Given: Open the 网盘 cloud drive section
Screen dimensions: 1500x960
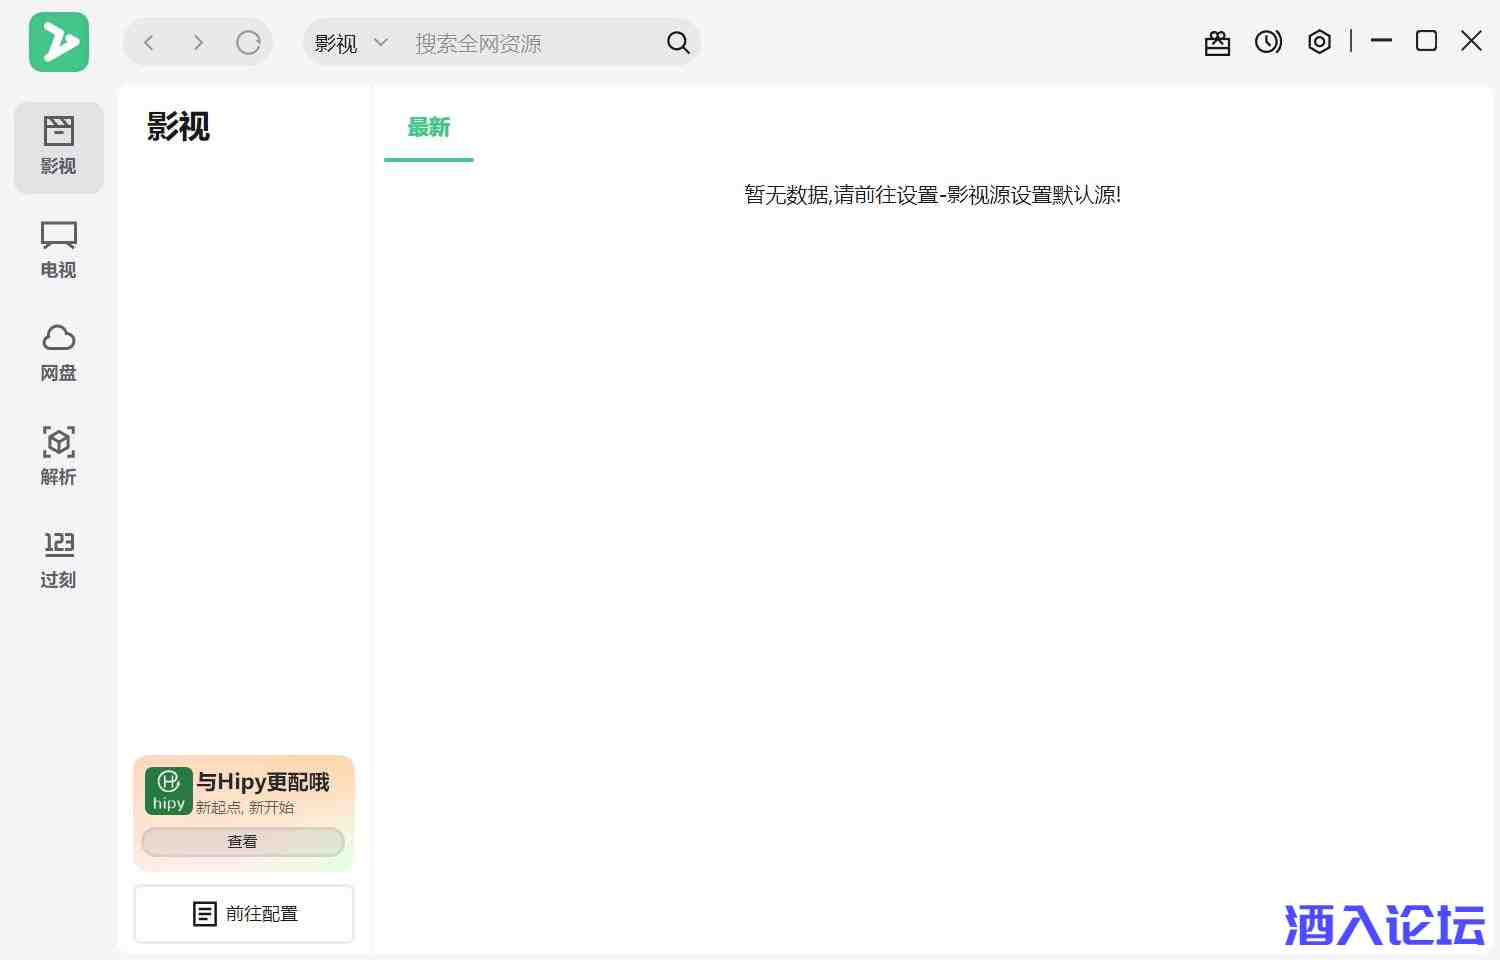Looking at the screenshot, I should click(58, 353).
